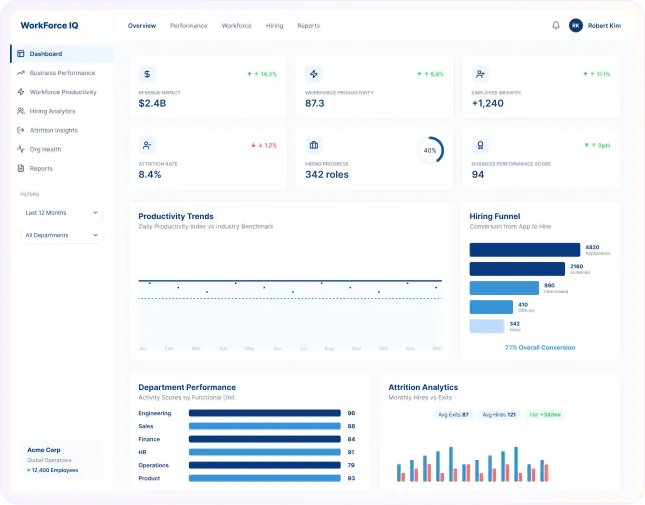Click the Robert Kim user name
645x505 pixels.
click(x=604, y=25)
